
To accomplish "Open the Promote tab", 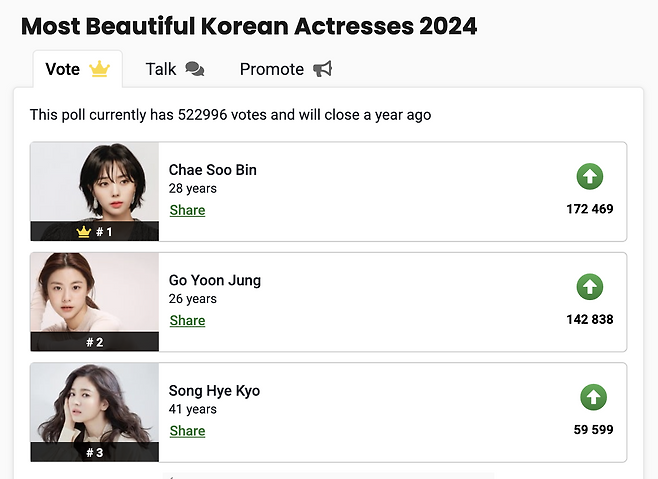I will point(271,69).
